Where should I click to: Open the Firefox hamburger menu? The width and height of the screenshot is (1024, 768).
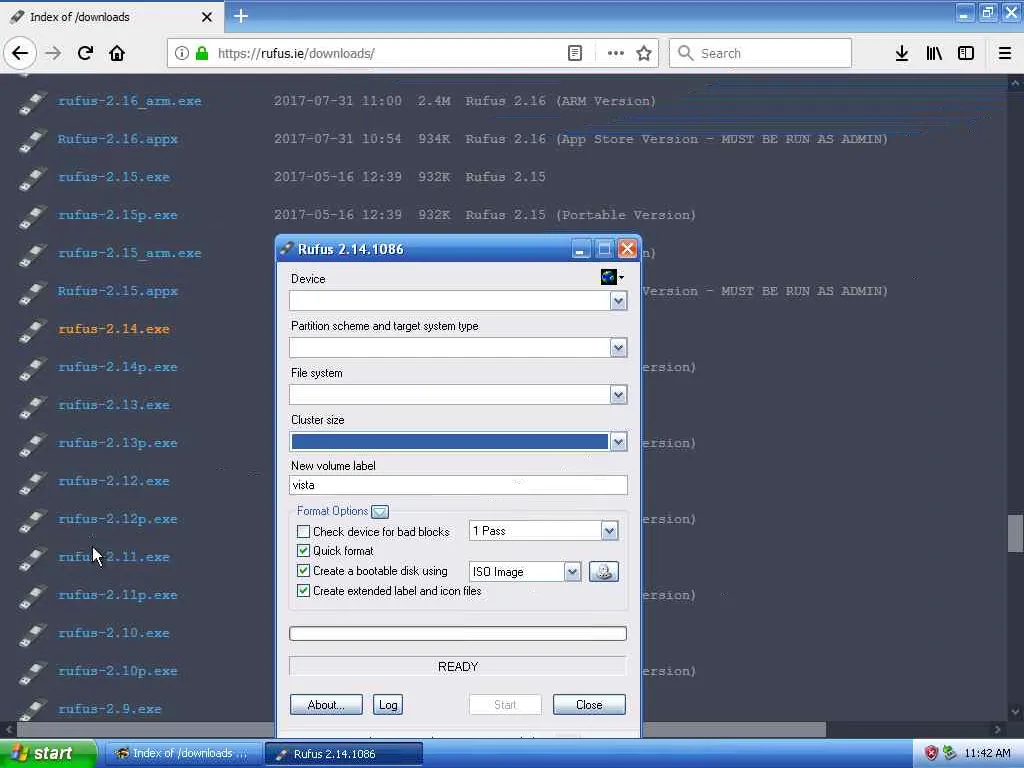pos(1005,54)
